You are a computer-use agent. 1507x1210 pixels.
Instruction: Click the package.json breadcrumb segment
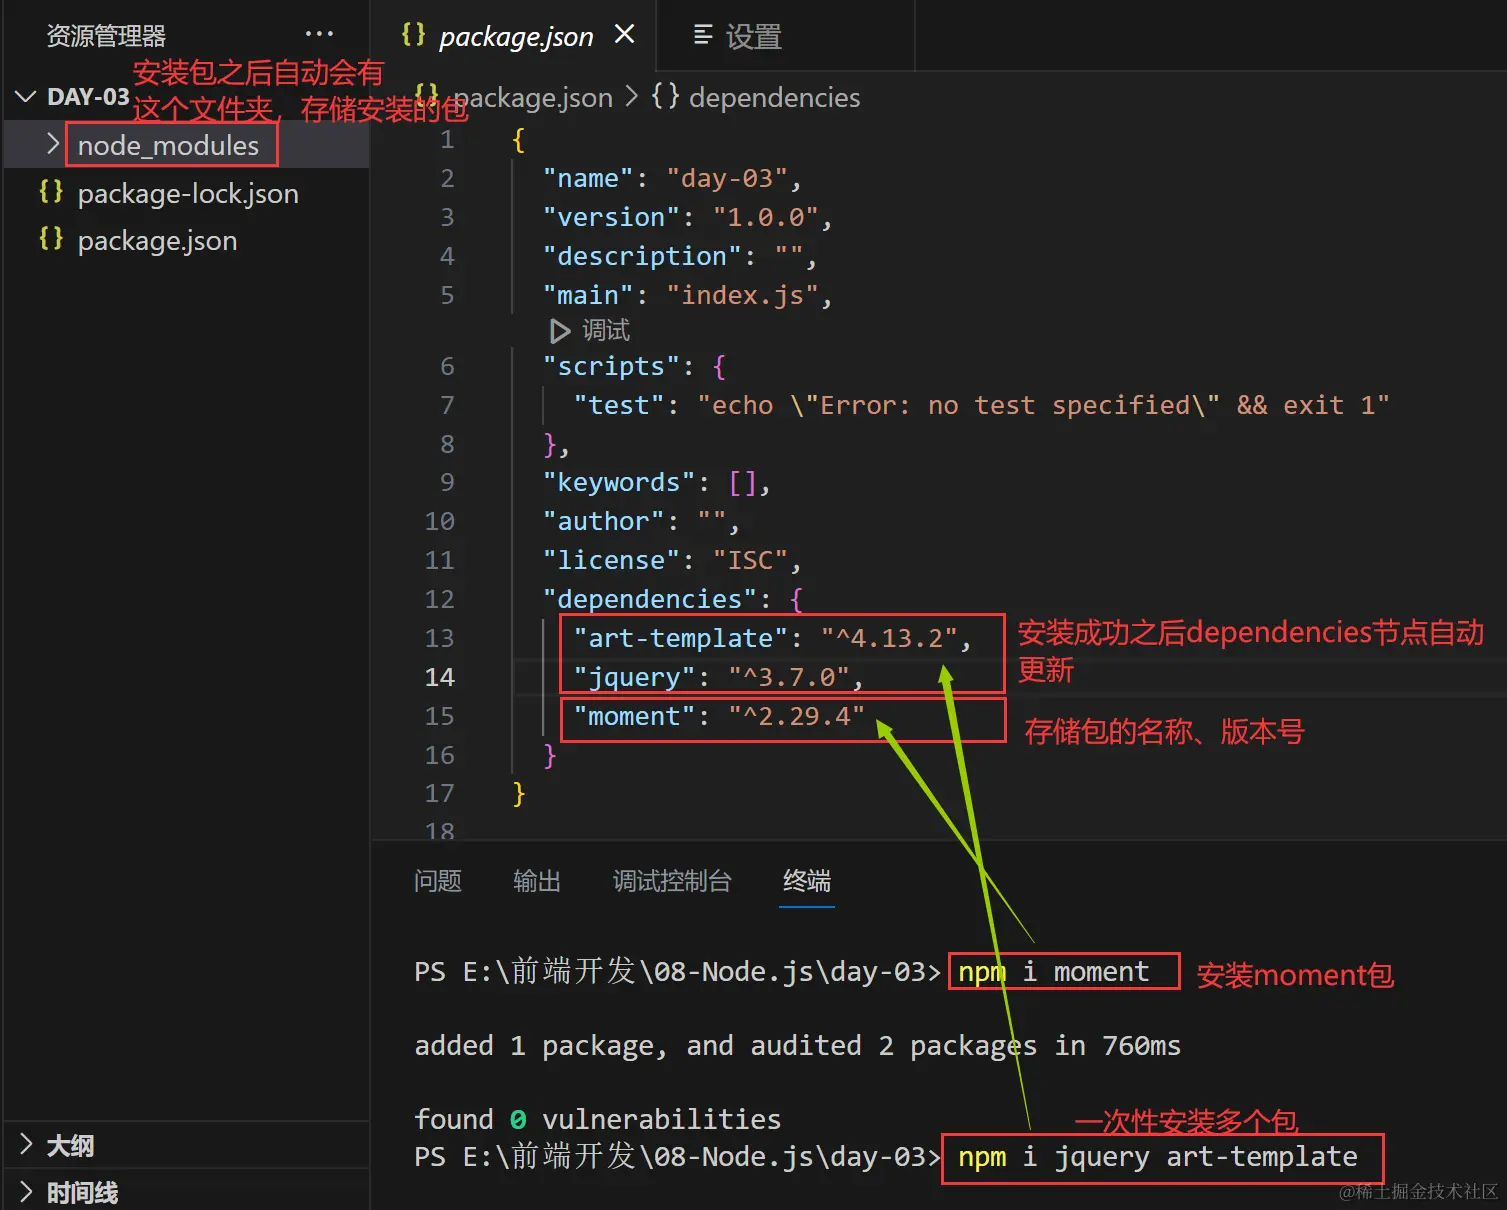533,97
